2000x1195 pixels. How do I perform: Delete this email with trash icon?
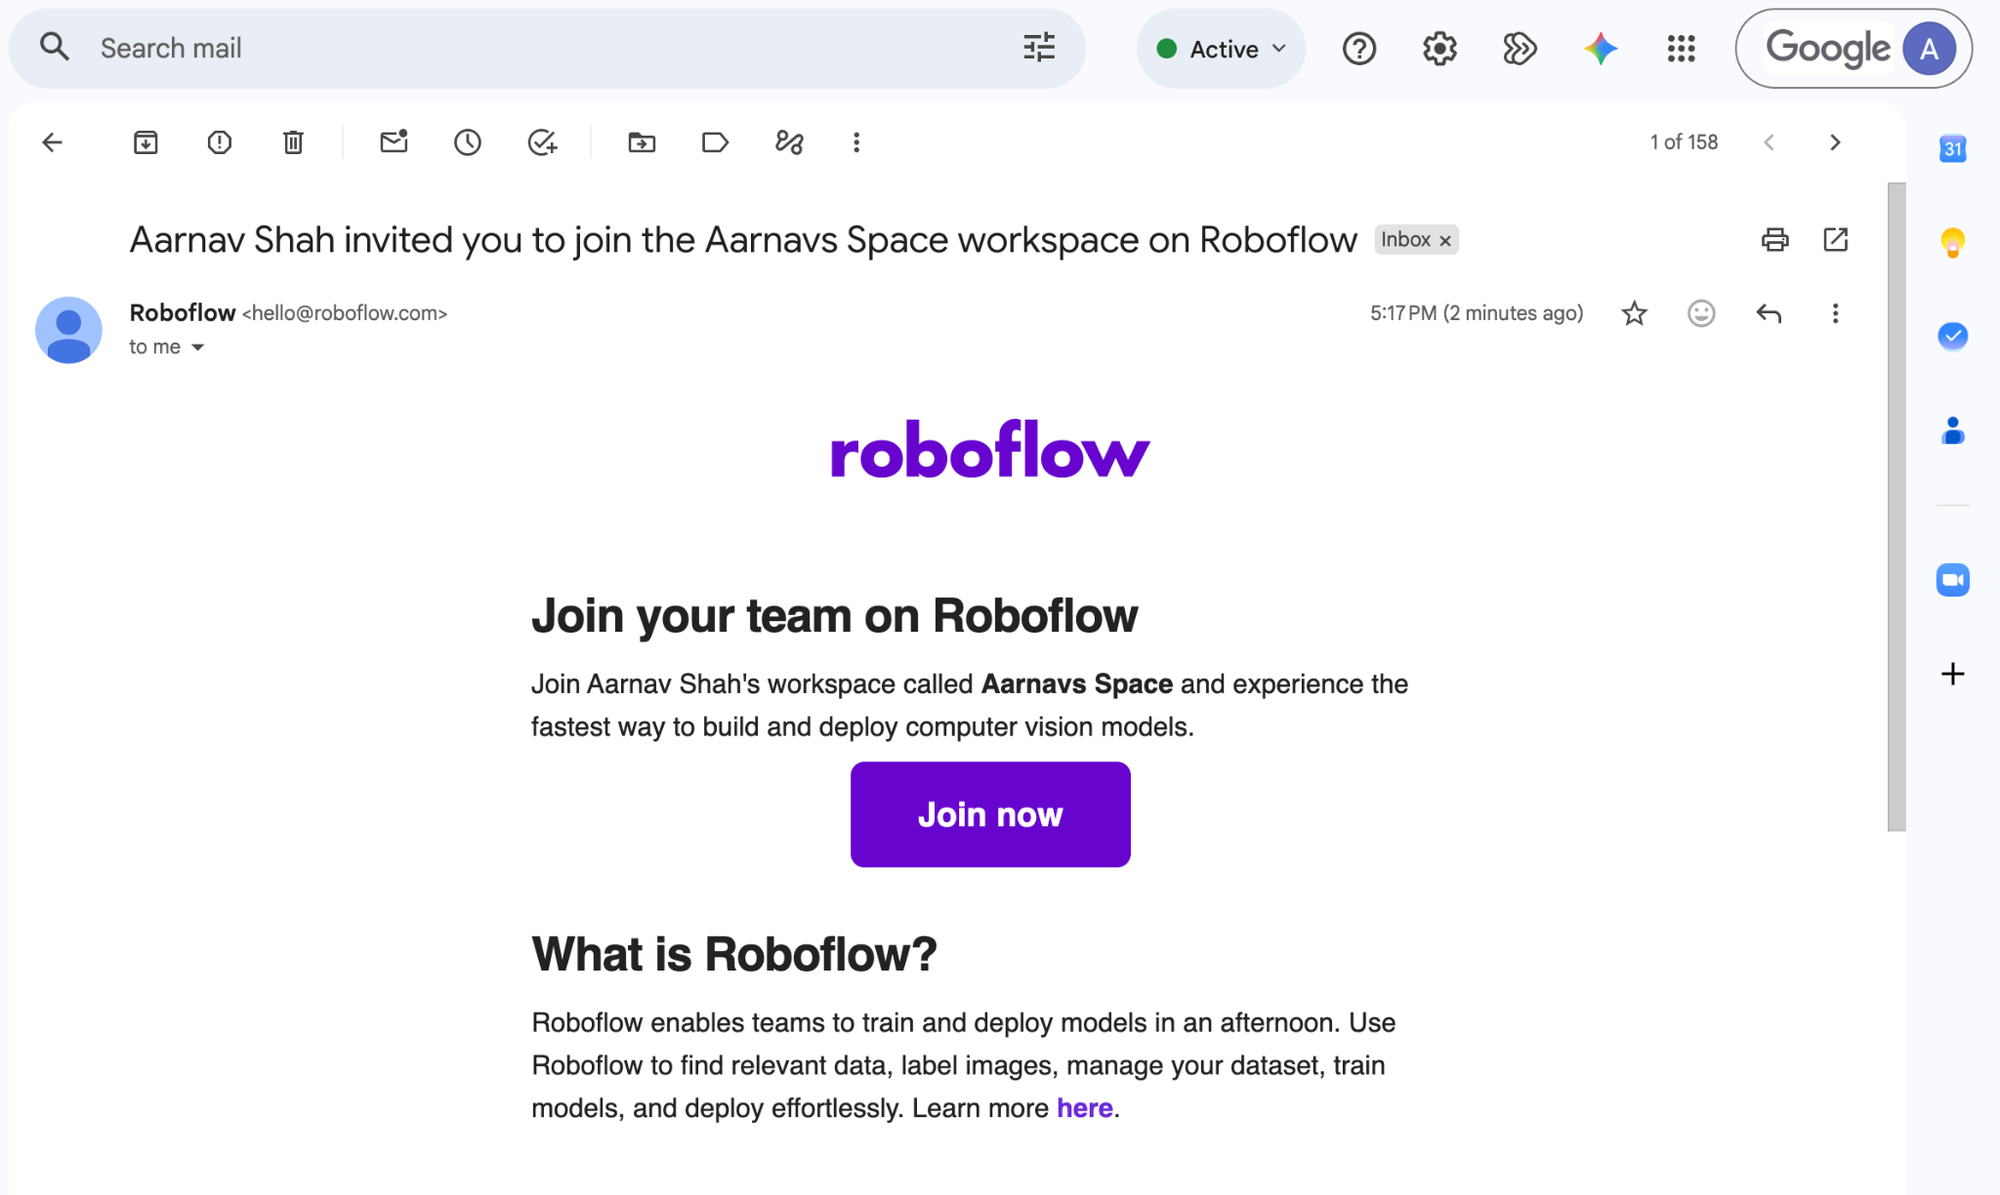coord(293,142)
